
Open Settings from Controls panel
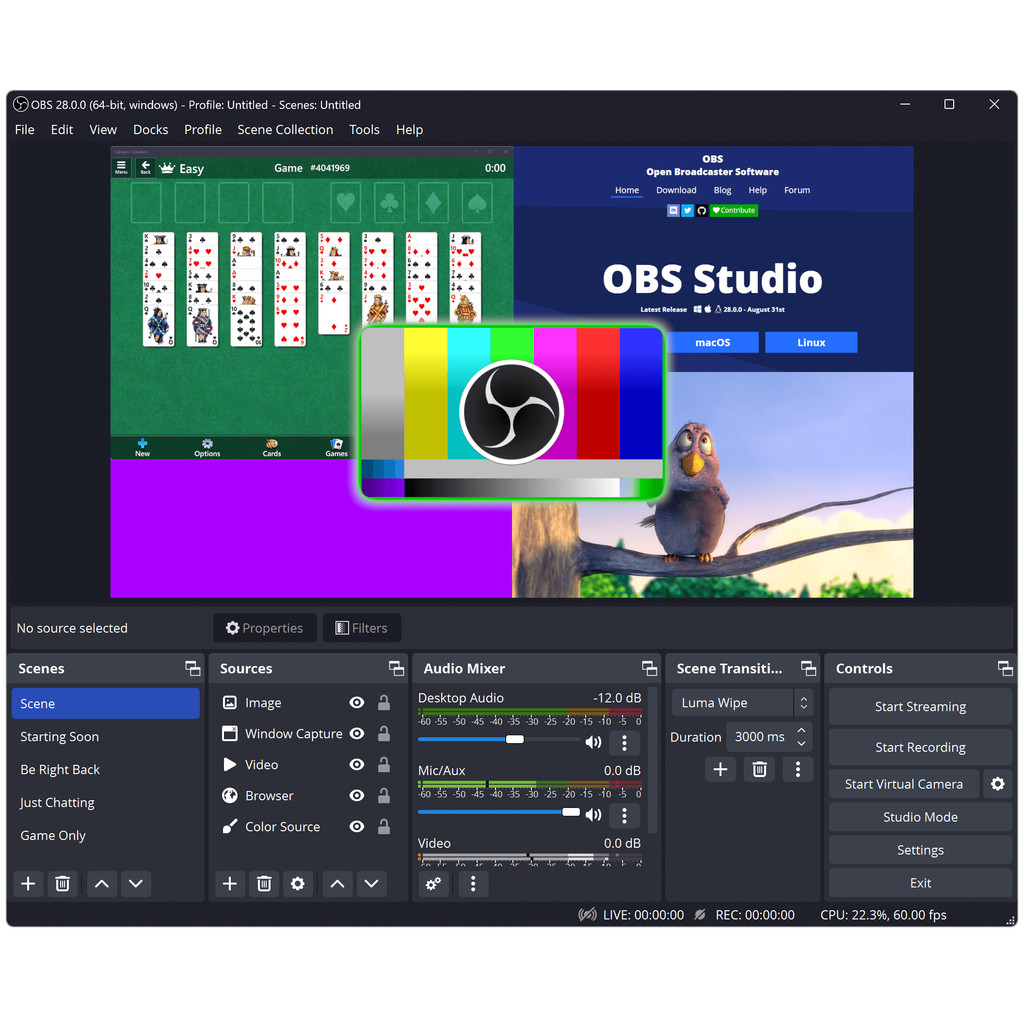[x=920, y=850]
